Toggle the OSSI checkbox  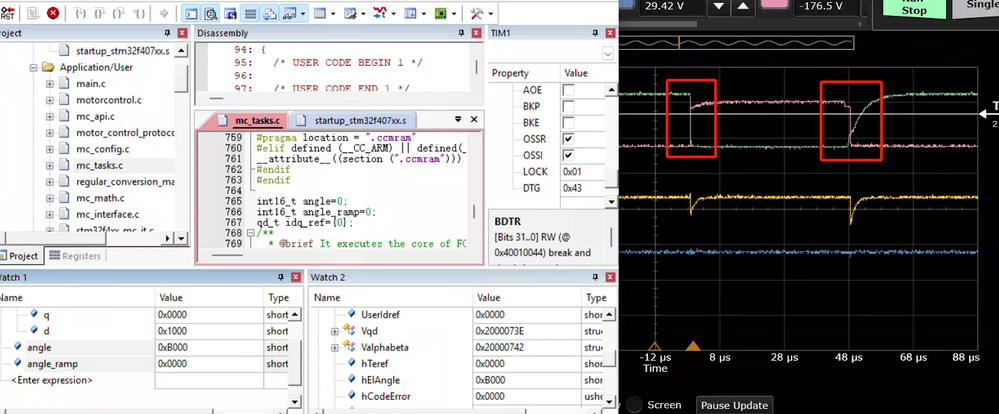pos(568,155)
